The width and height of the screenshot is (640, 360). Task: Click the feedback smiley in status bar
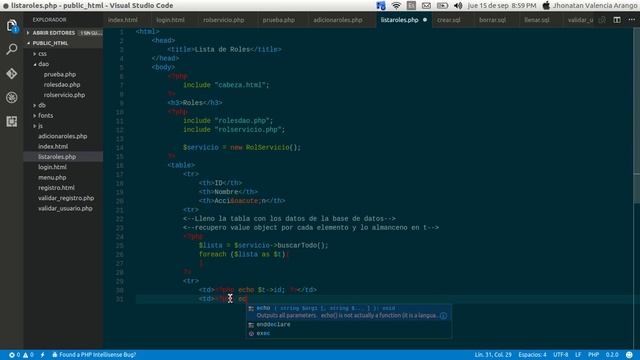[x=629, y=355]
